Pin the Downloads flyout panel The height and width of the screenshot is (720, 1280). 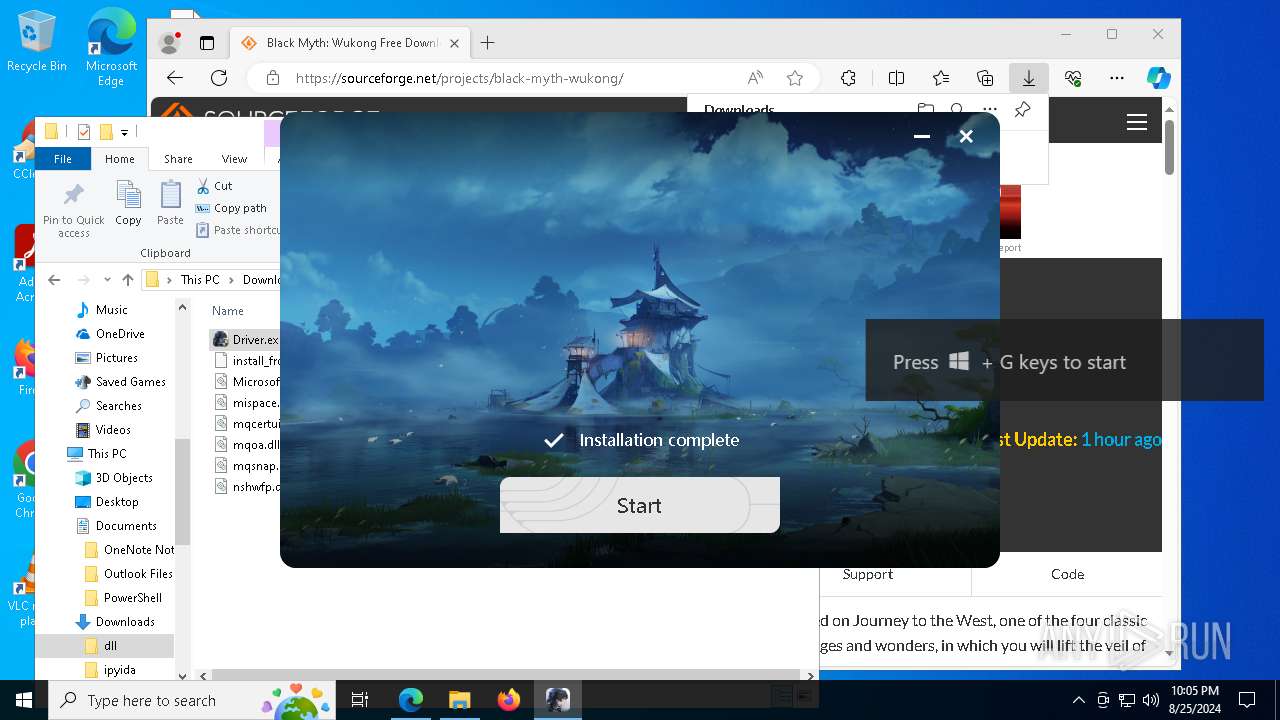(1022, 110)
